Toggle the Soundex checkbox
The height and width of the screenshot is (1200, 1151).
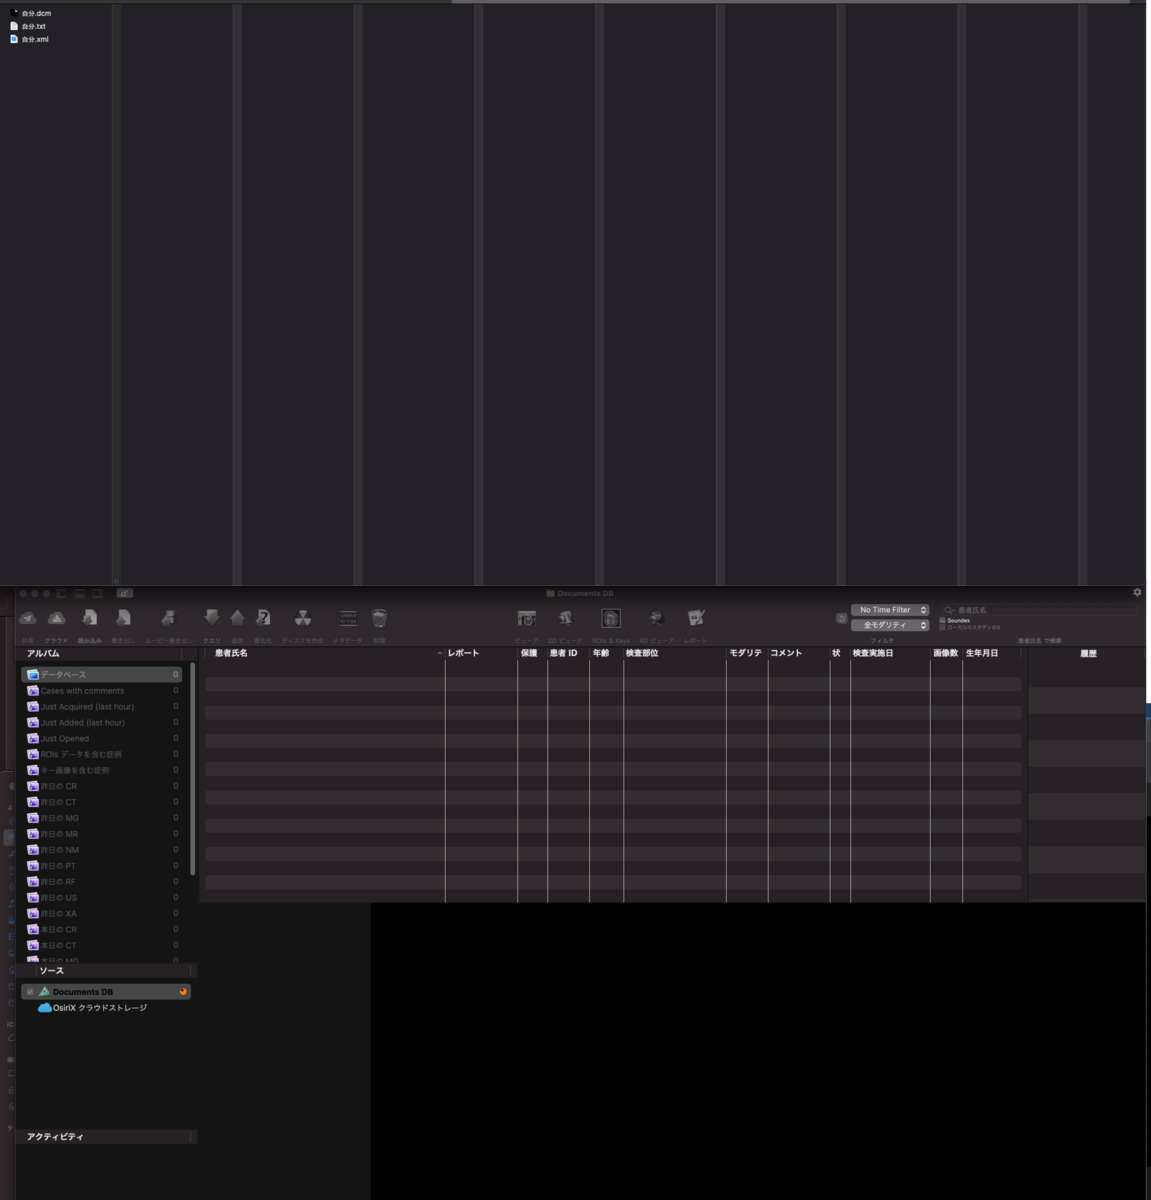tap(942, 620)
